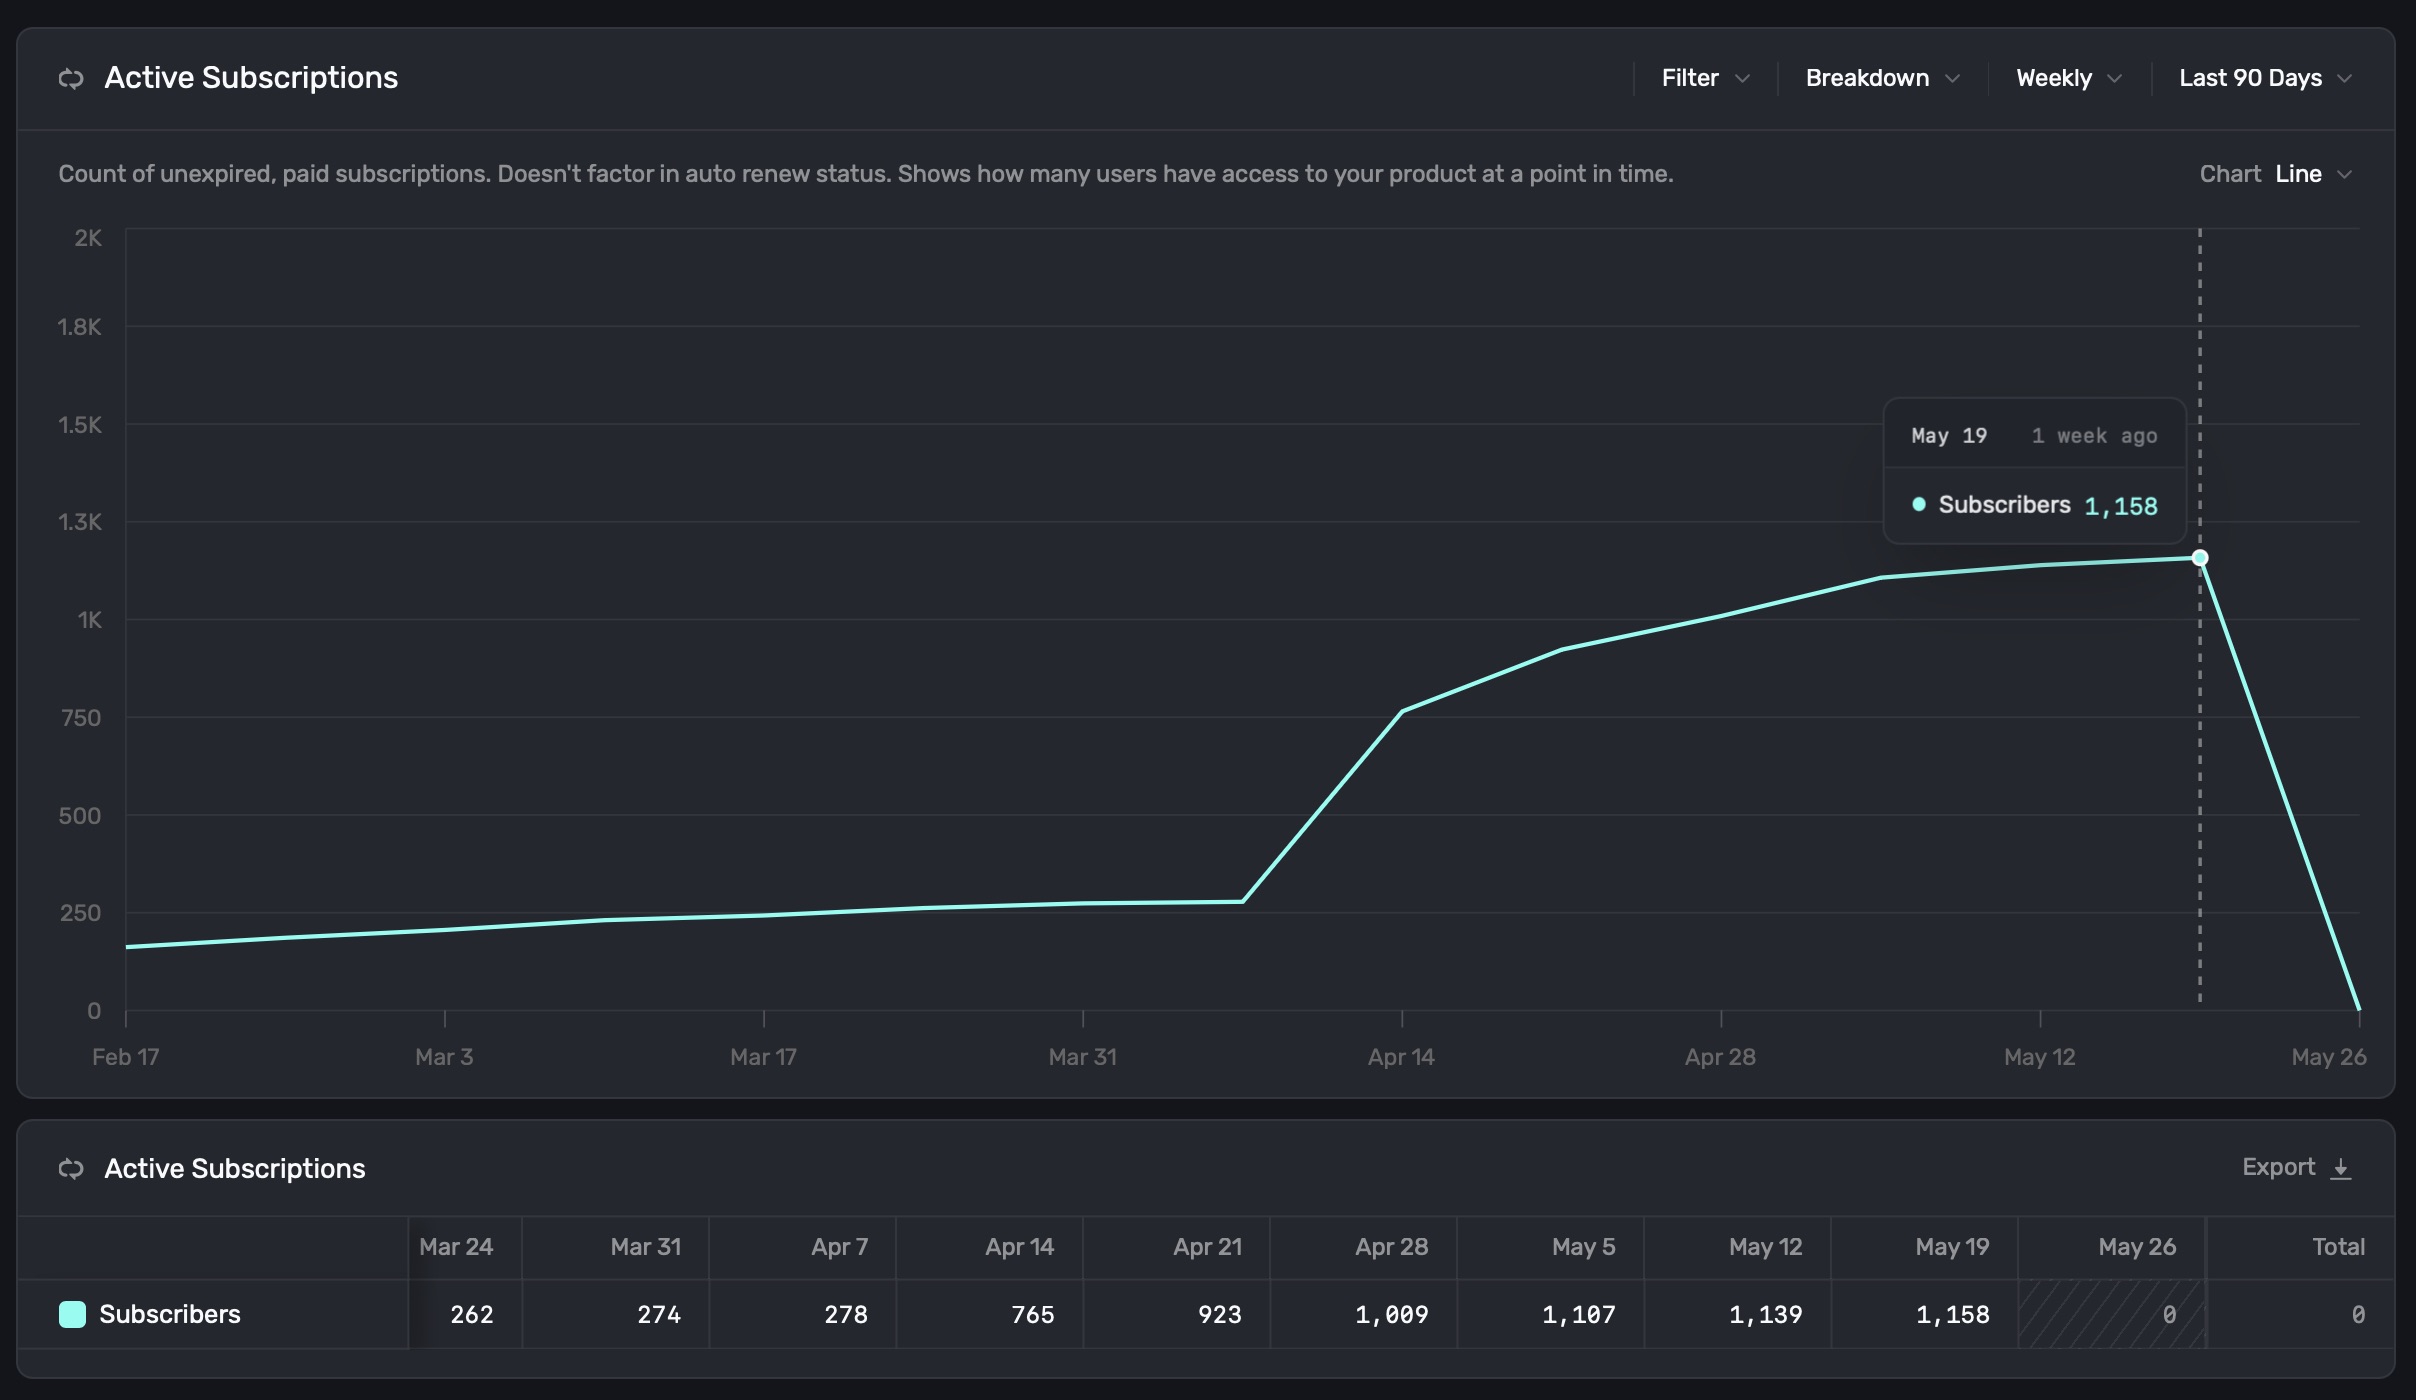Click the refresh icon in the table header
Image resolution: width=2416 pixels, height=1400 pixels.
pyautogui.click(x=71, y=1168)
